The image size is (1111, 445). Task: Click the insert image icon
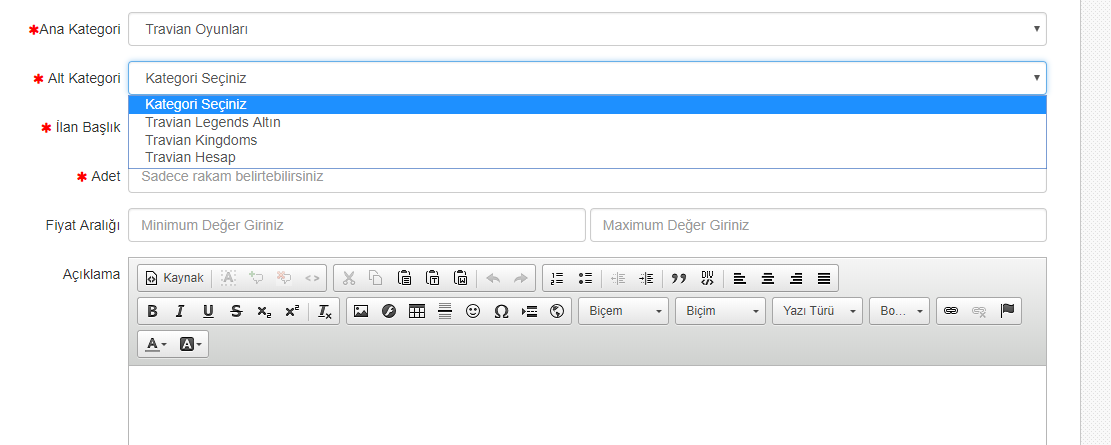[x=361, y=311]
